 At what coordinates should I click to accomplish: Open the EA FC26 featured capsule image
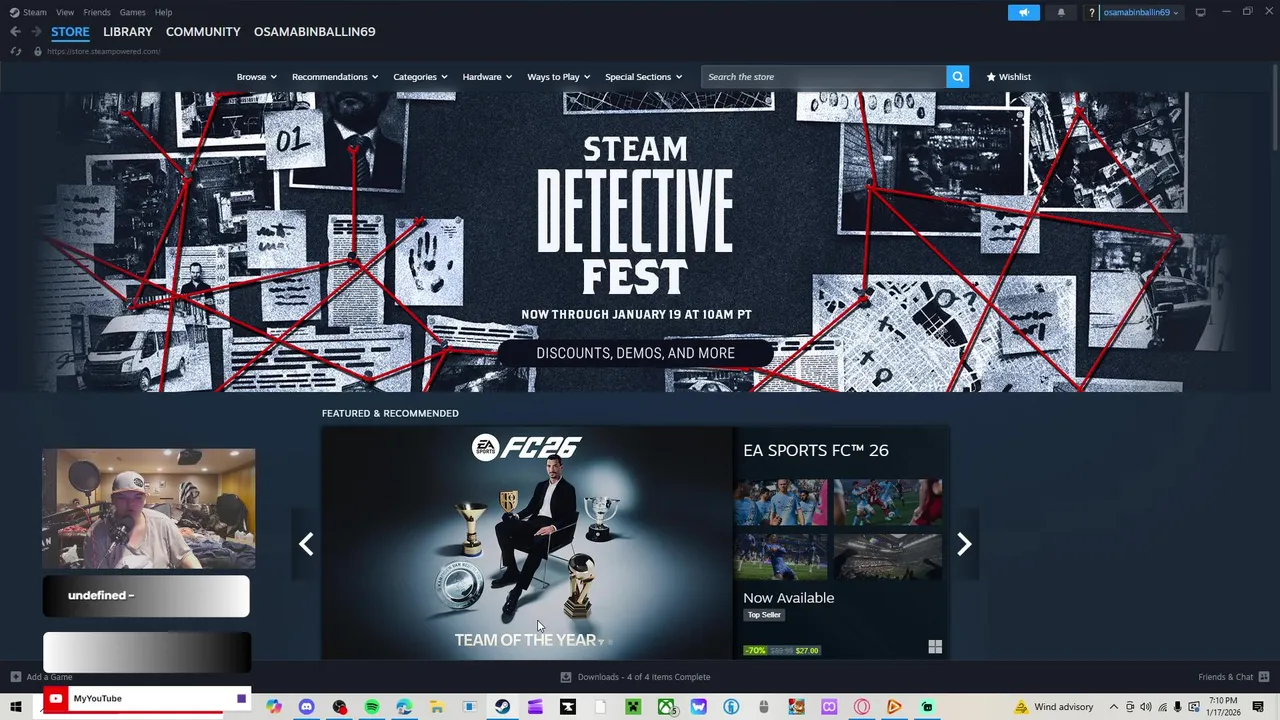[x=527, y=543]
